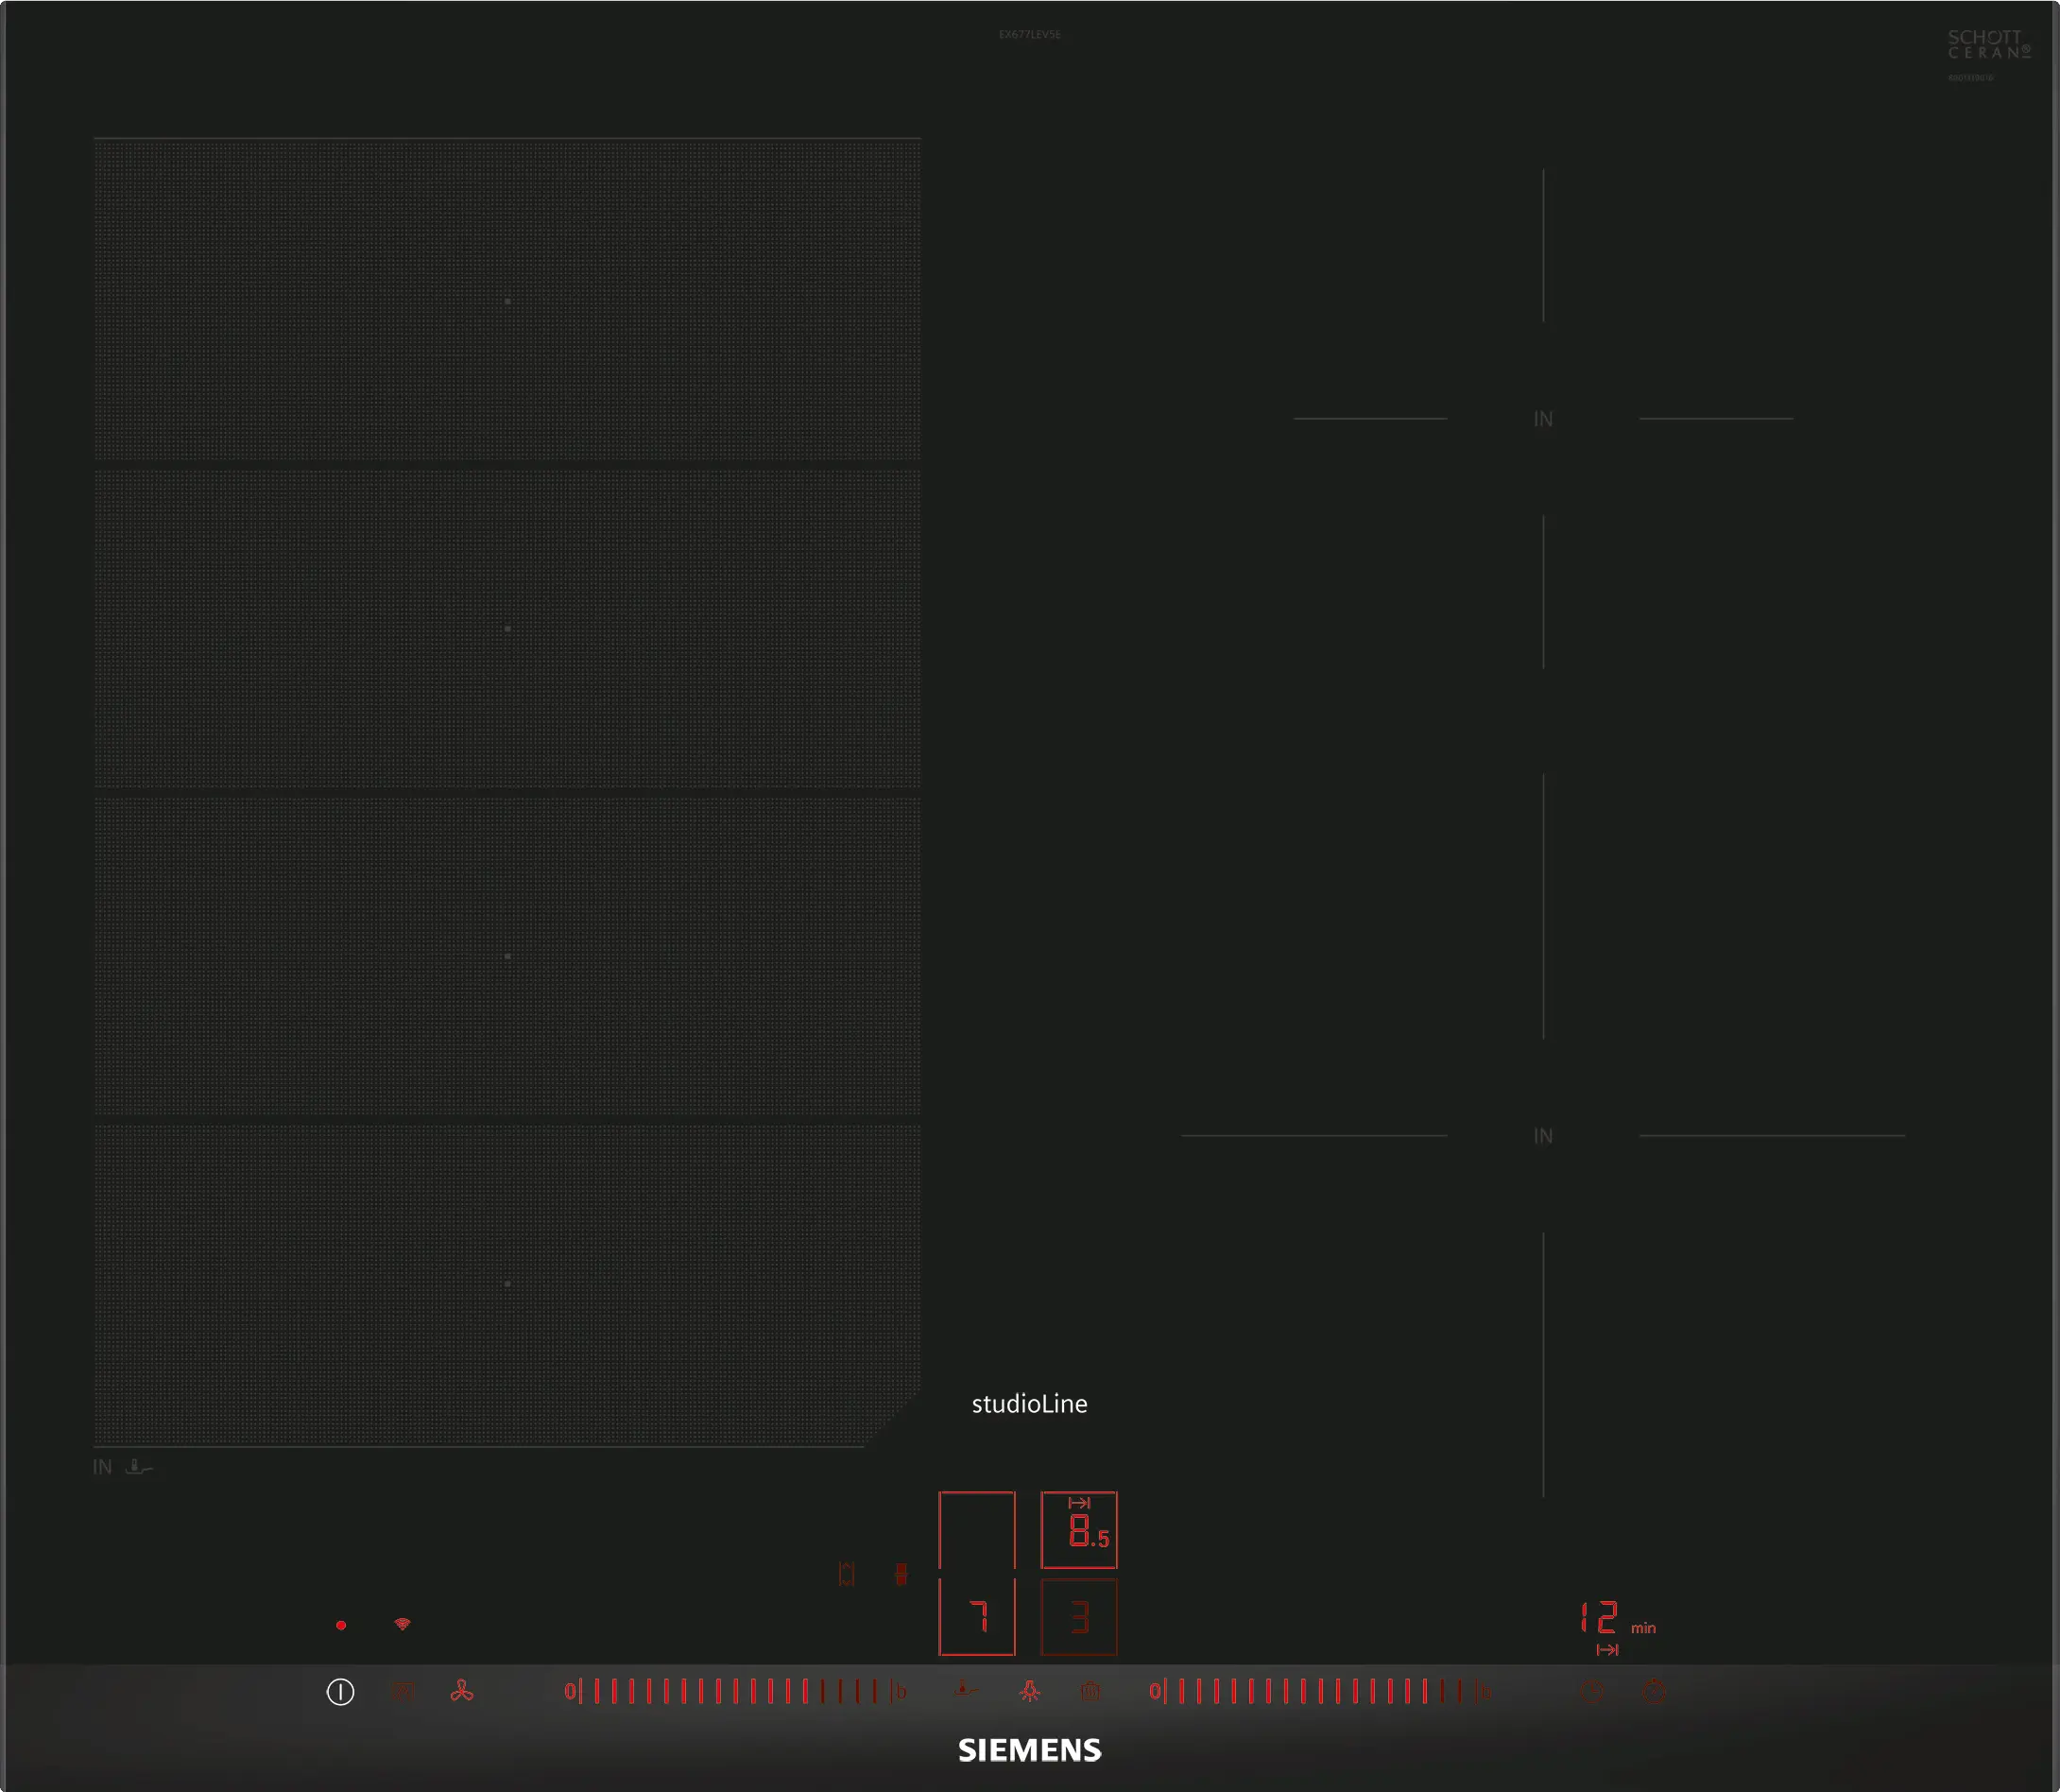The image size is (2060, 1792).
Task: Set left power slider to zero
Action: [x=570, y=1691]
